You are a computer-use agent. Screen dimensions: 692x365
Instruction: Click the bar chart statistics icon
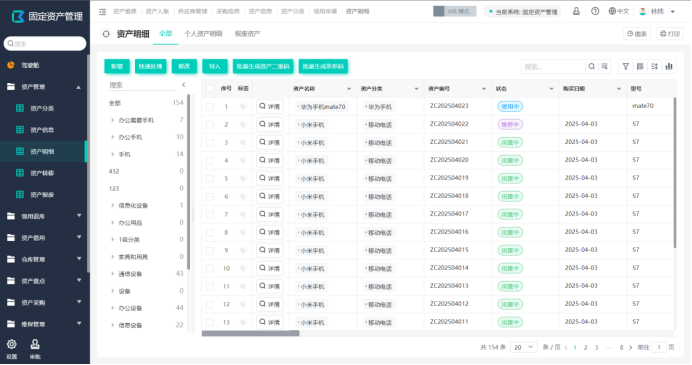pos(669,66)
